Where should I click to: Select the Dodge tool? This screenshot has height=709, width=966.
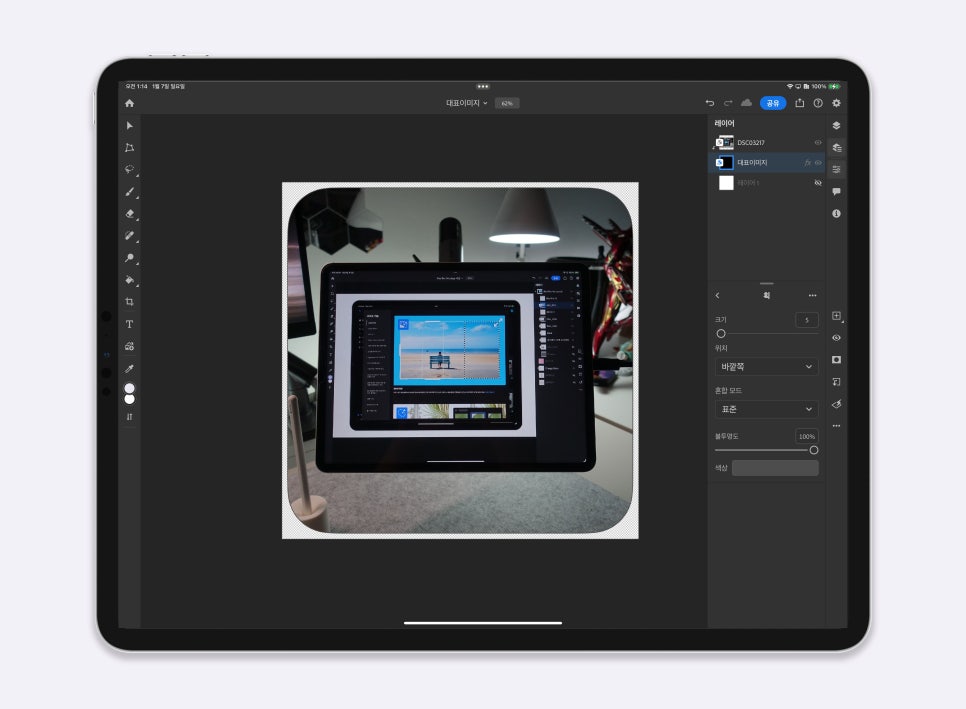point(129,257)
